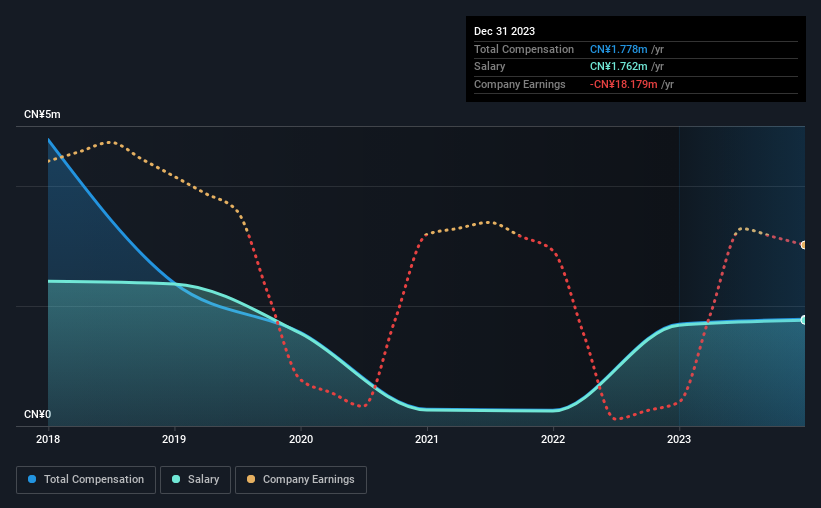Click the Total Compensation tooltip row label
The height and width of the screenshot is (508, 821).
[x=524, y=49]
